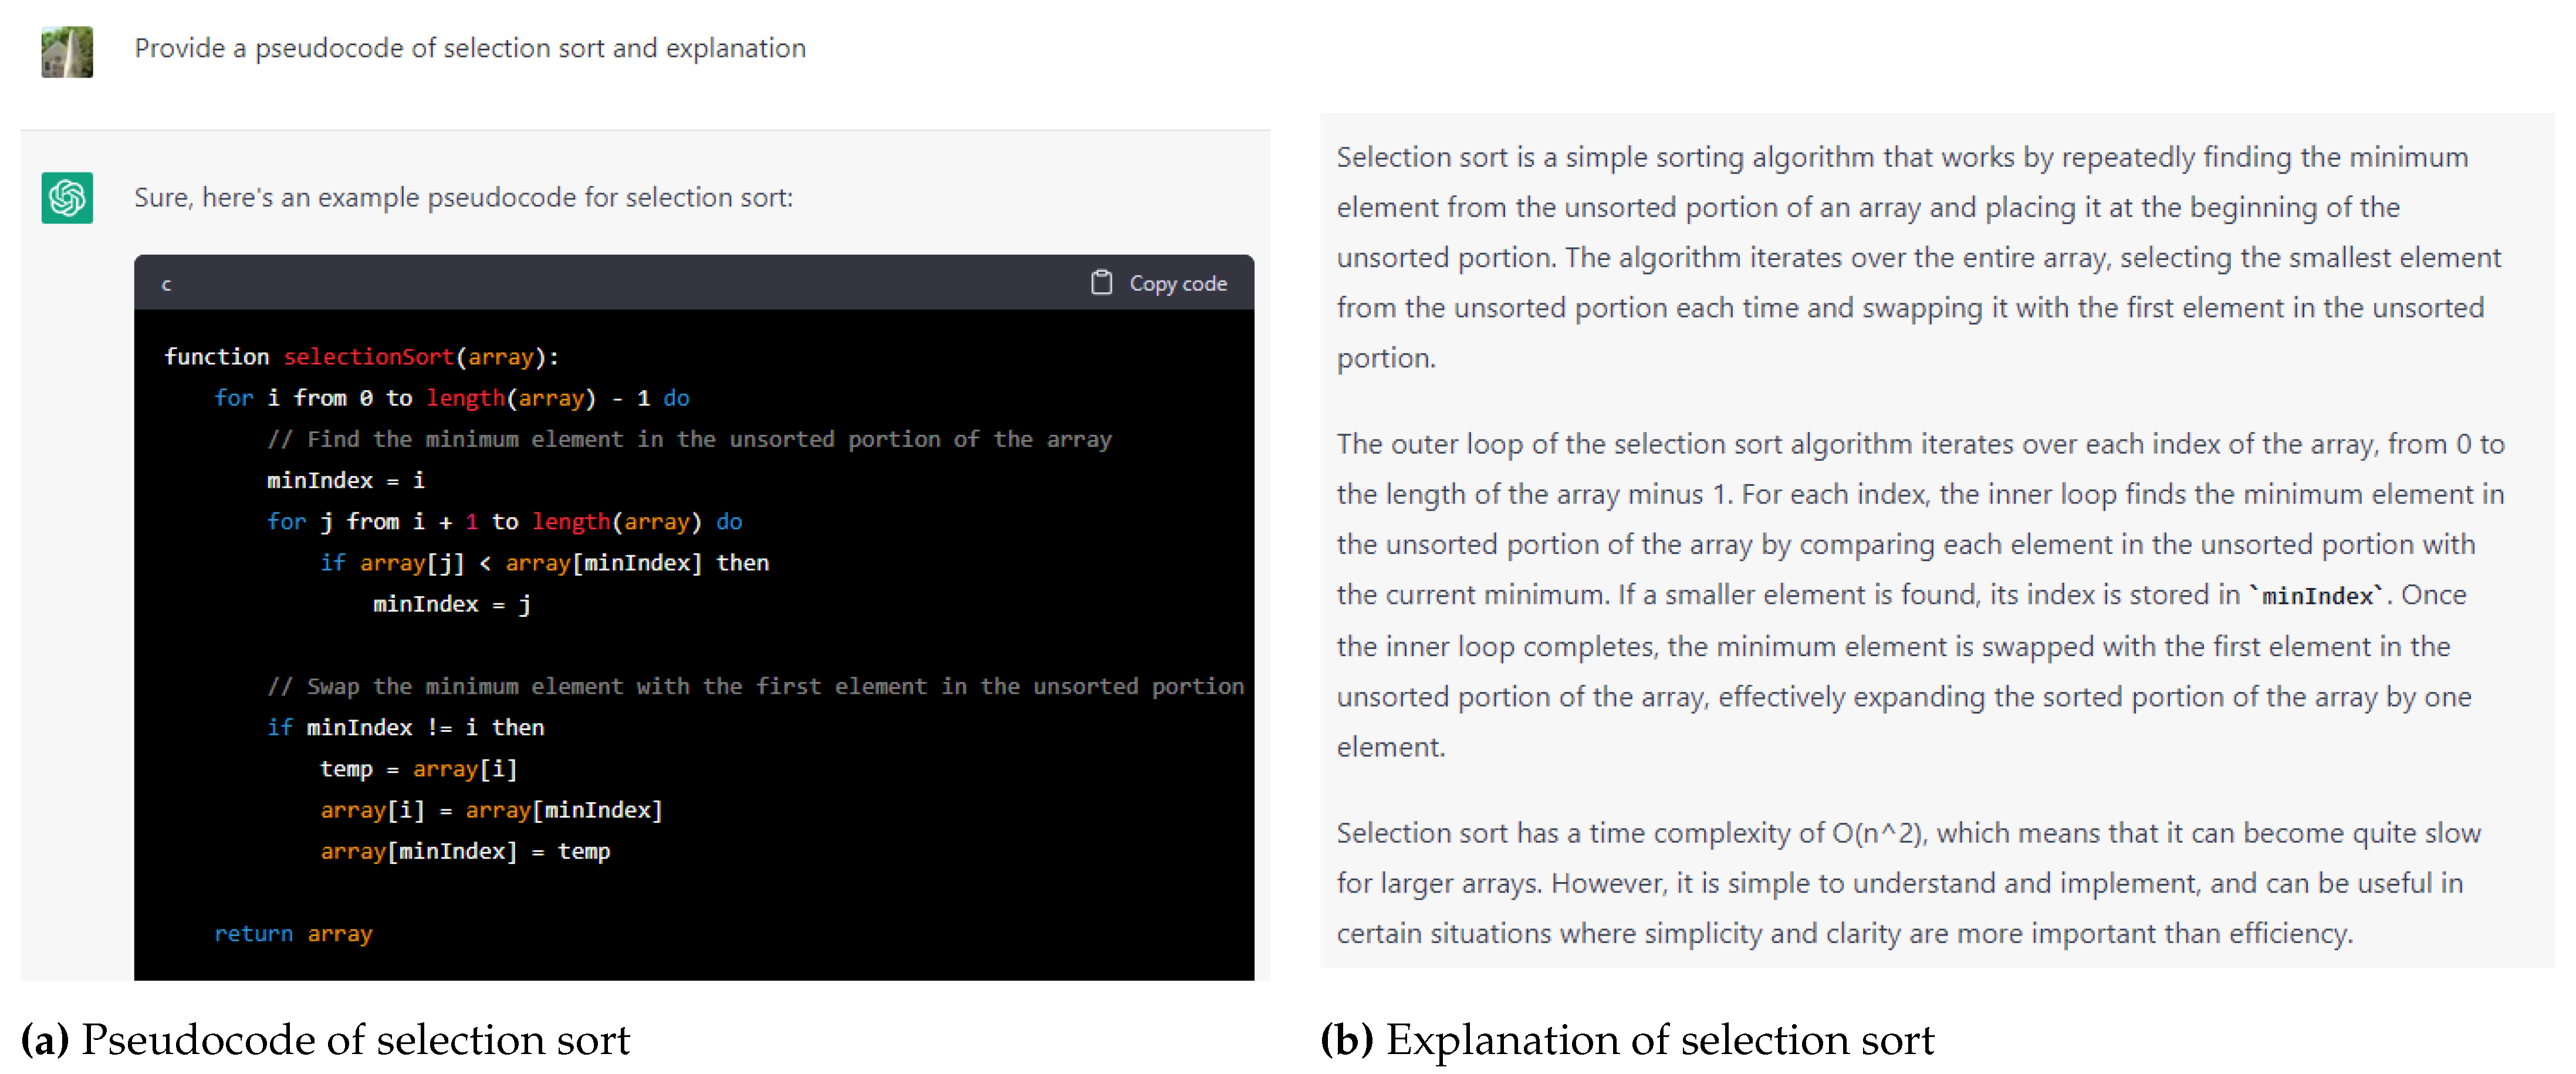The image size is (2576, 1074).
Task: Click the "minIndex = j" code line
Action: click(x=451, y=604)
